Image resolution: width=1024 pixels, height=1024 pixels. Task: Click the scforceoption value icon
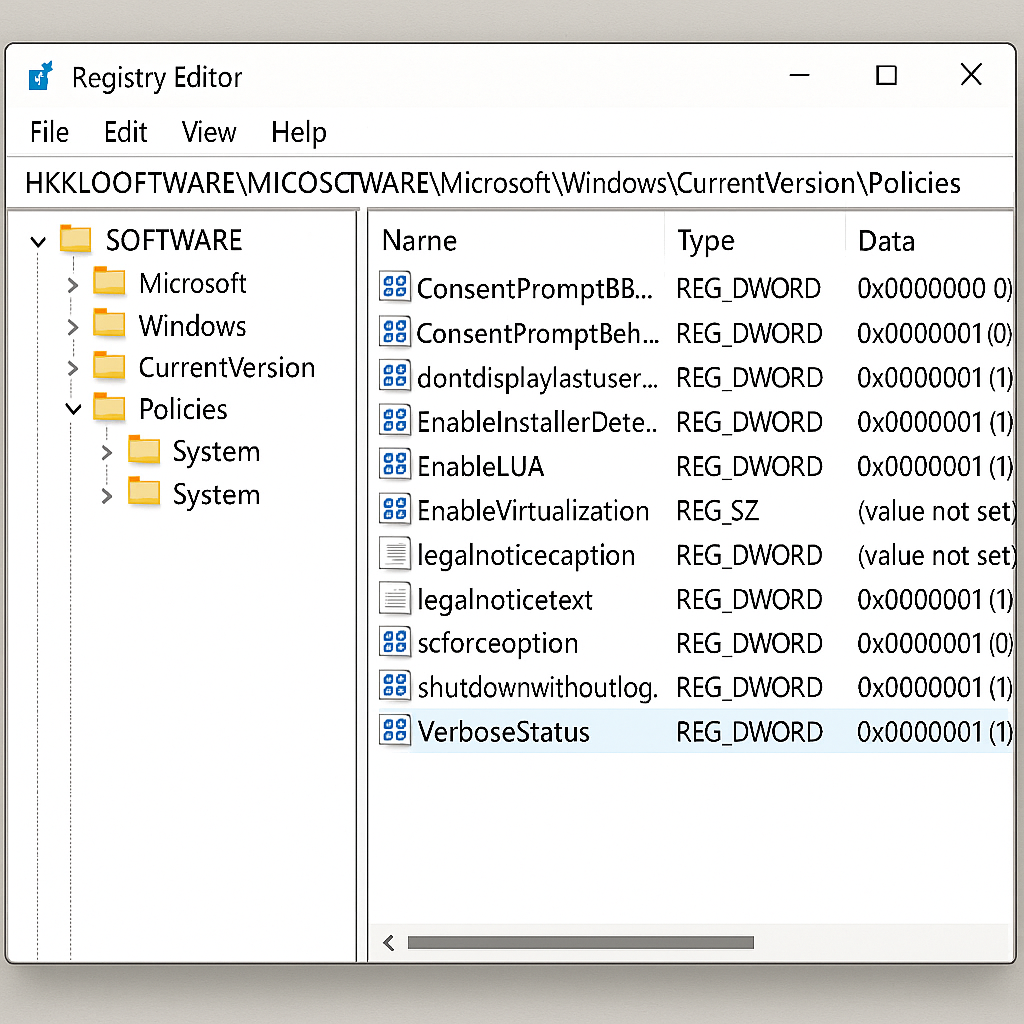click(x=395, y=642)
